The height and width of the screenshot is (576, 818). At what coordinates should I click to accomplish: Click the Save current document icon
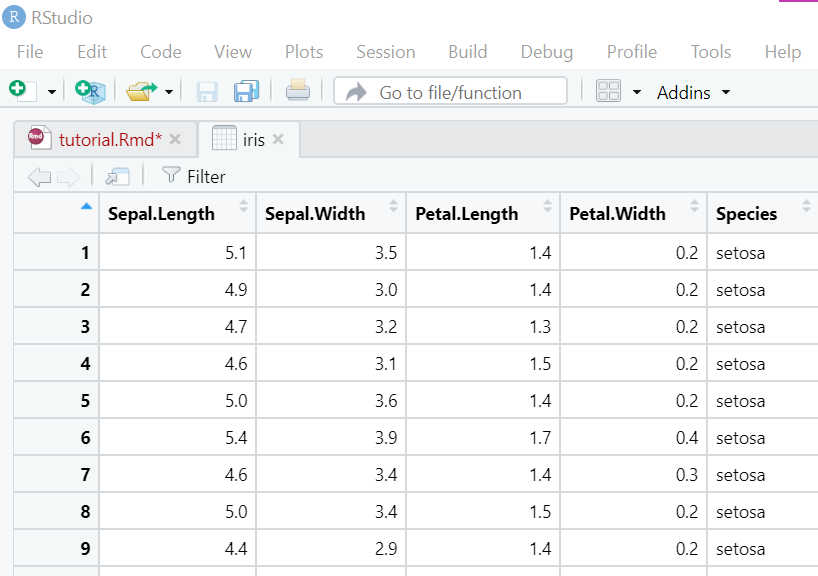(207, 92)
